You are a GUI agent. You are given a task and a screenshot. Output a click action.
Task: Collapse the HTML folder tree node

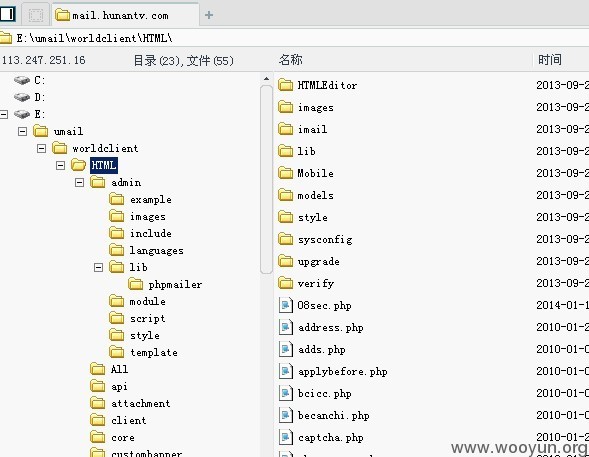point(60,165)
